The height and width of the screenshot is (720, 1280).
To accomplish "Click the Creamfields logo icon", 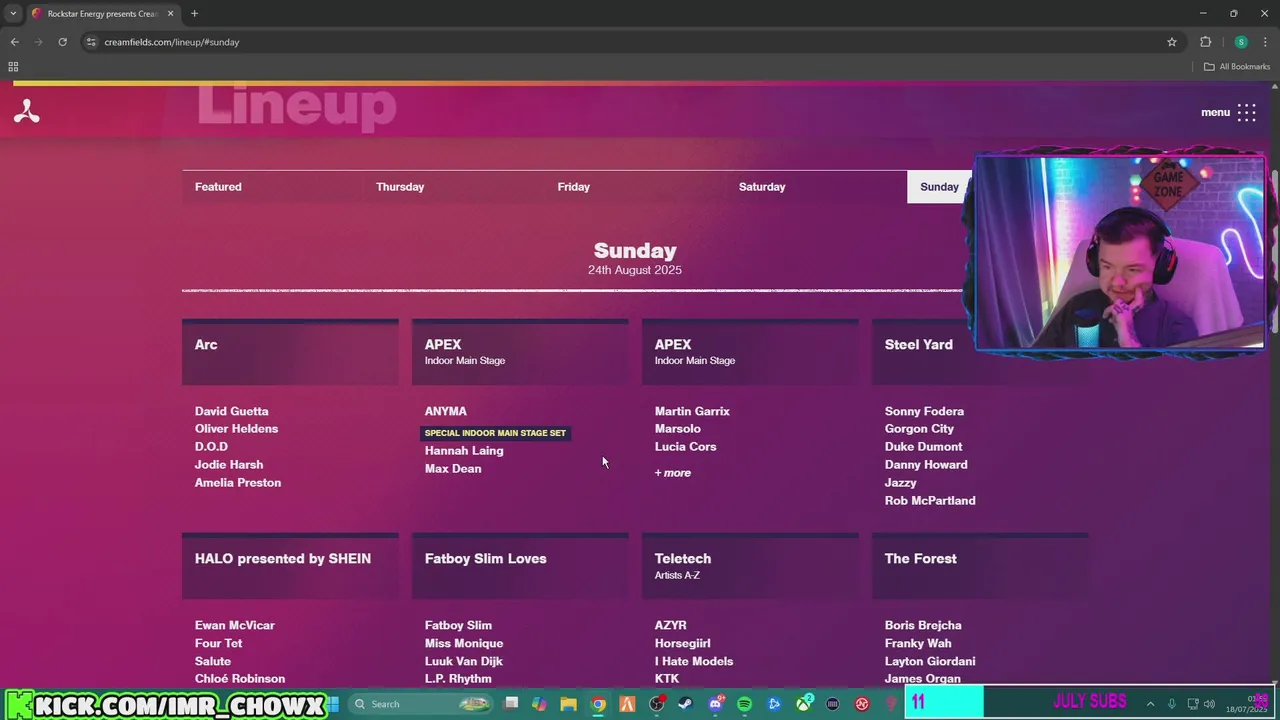I will 27,111.
